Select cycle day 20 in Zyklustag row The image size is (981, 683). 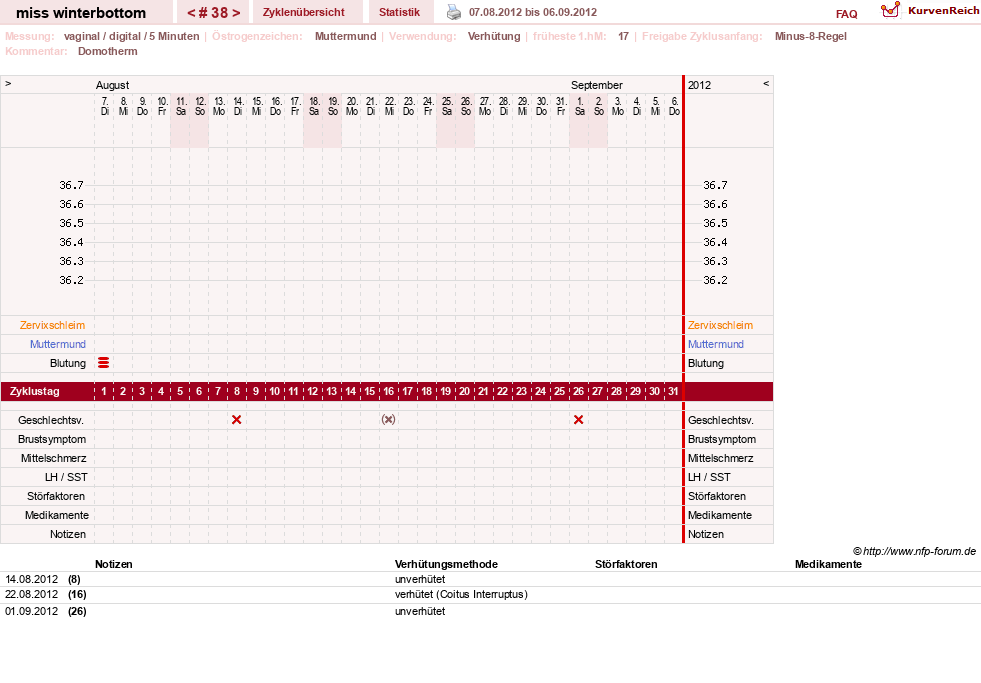tap(465, 392)
